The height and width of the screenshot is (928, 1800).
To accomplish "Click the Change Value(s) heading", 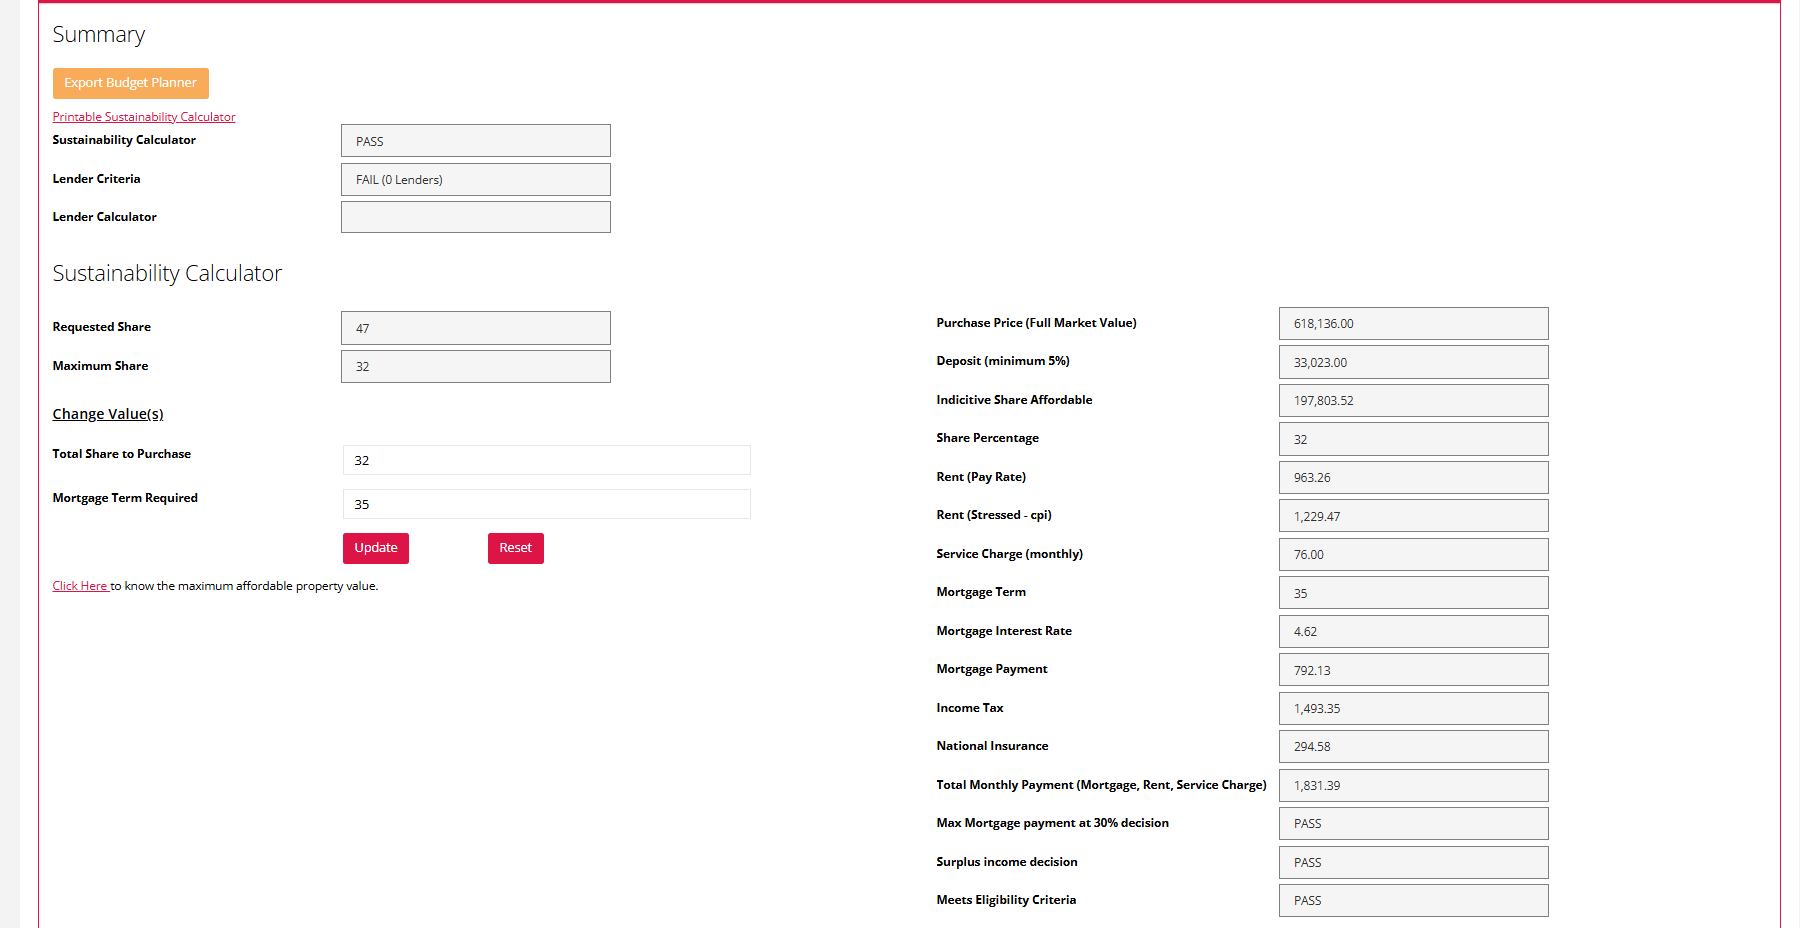I will point(108,414).
